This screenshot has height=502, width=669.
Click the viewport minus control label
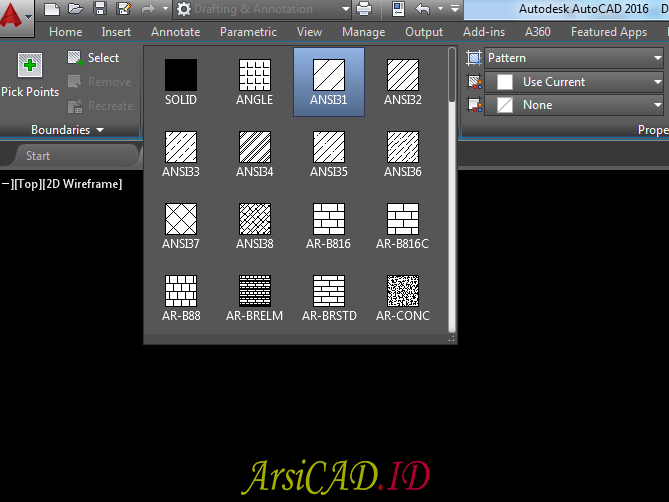(x=7, y=184)
